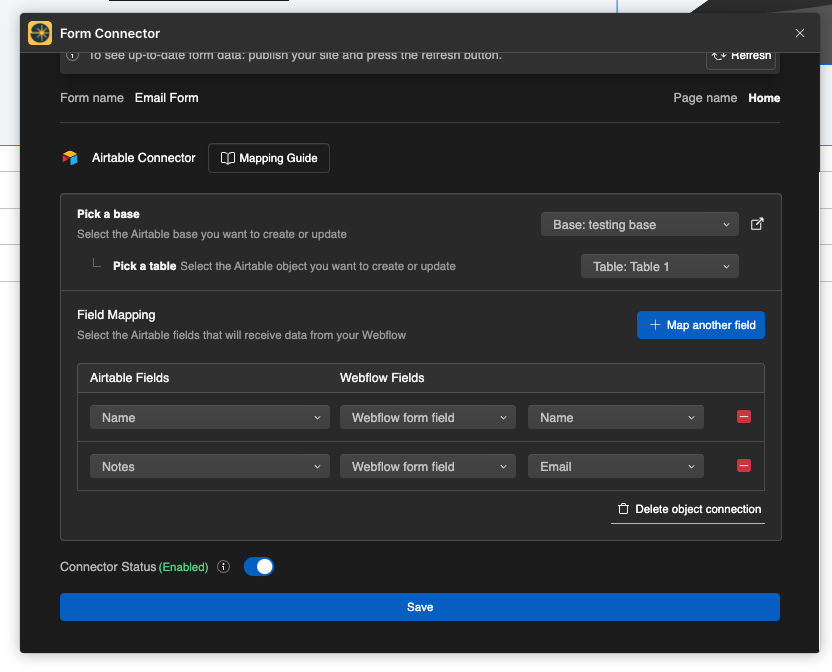
Task: Toggle the Connector Status switch
Action: click(258, 567)
